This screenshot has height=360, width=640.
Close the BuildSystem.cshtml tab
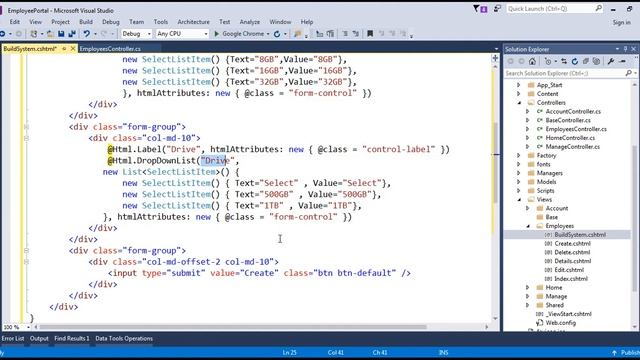click(x=73, y=49)
